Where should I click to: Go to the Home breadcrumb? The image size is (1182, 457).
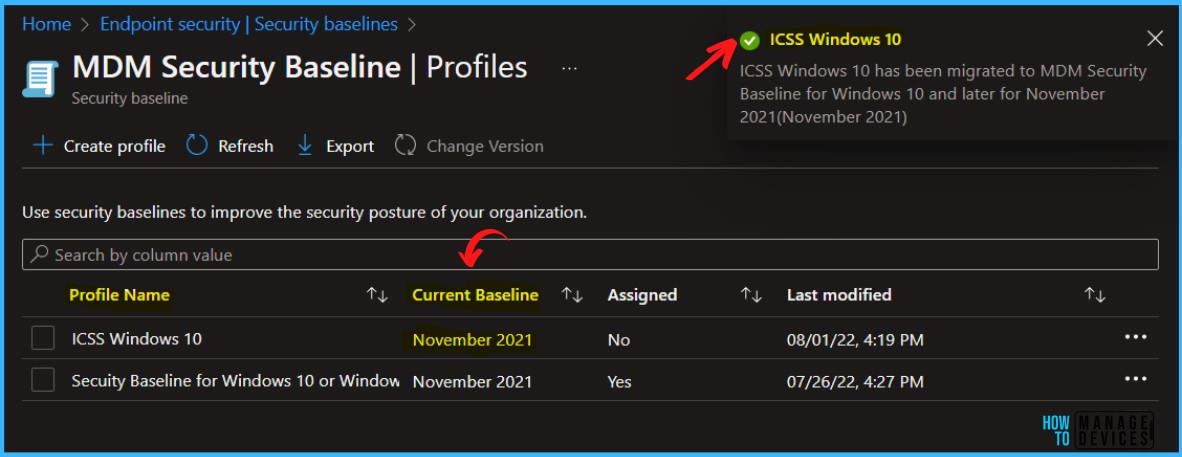coord(47,24)
